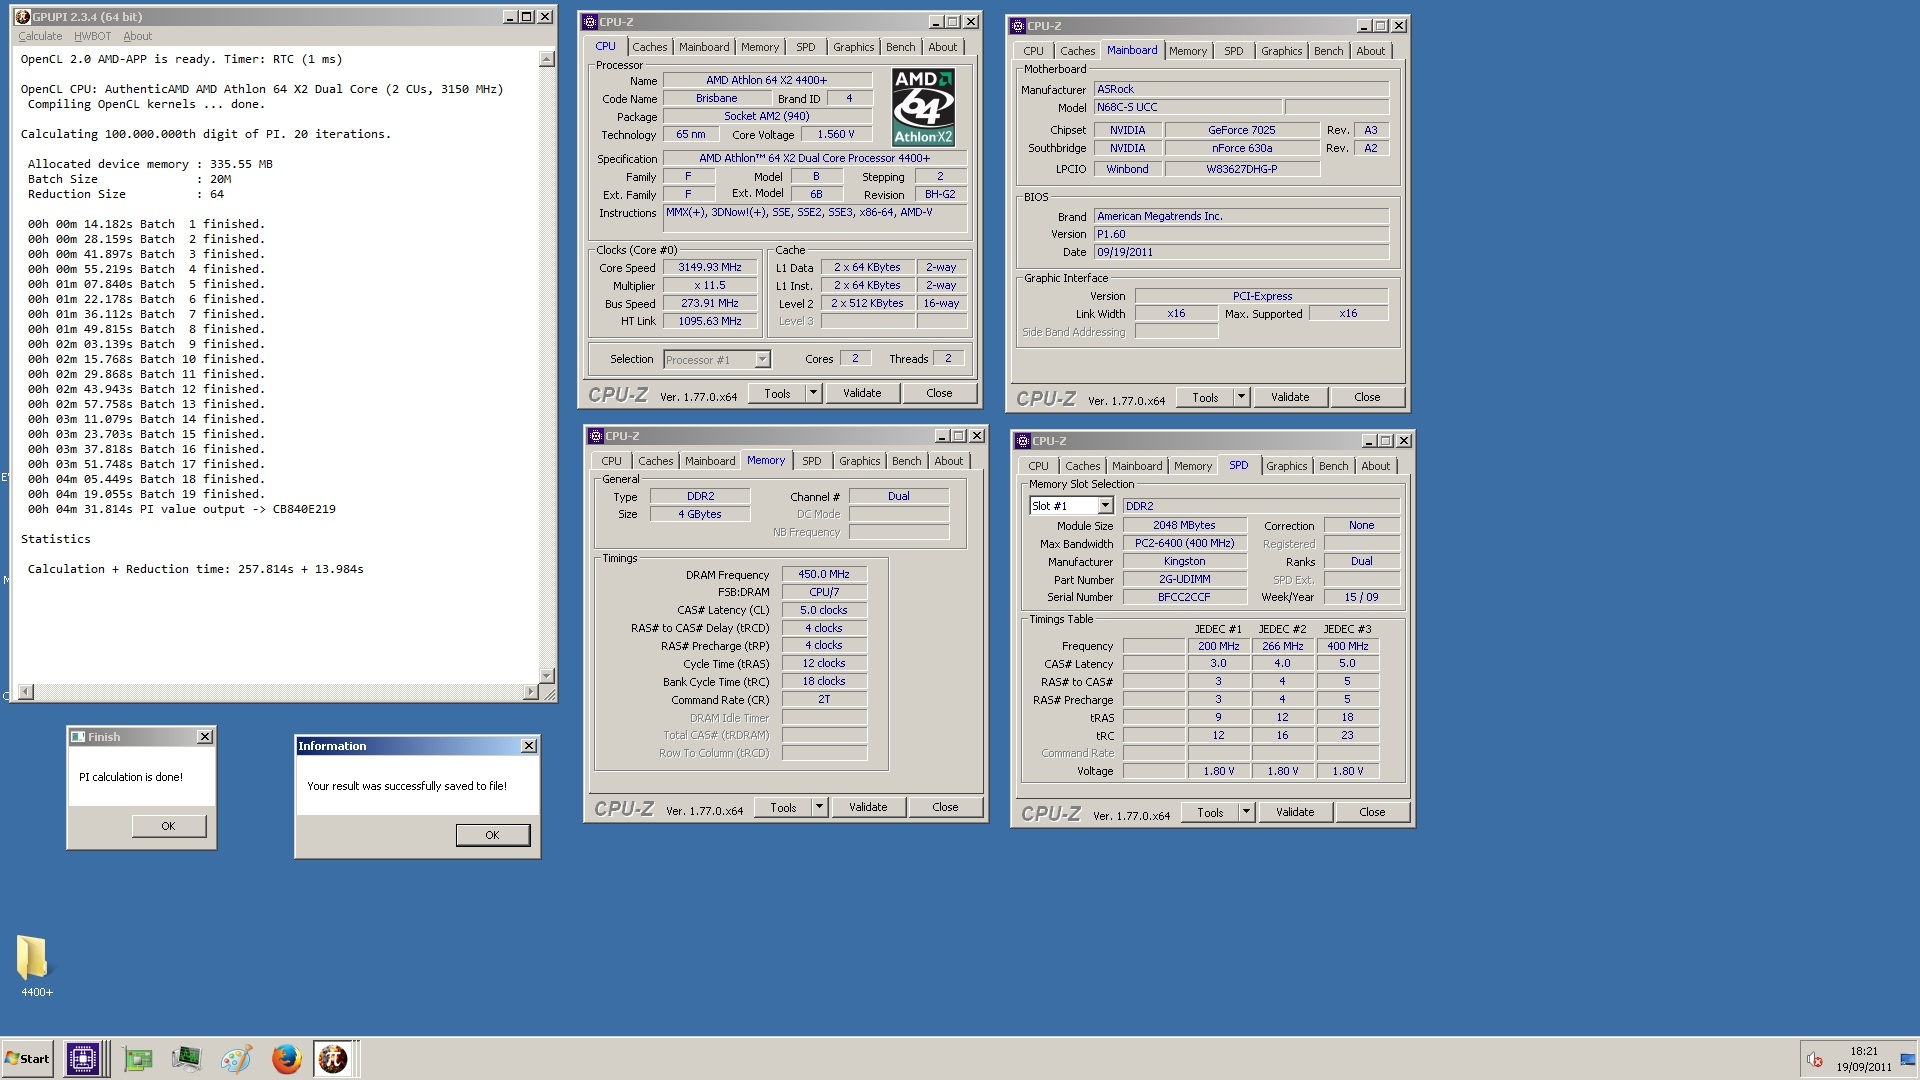Open the Processor #1 selection dropdown
The width and height of the screenshot is (1920, 1080).
click(x=762, y=360)
